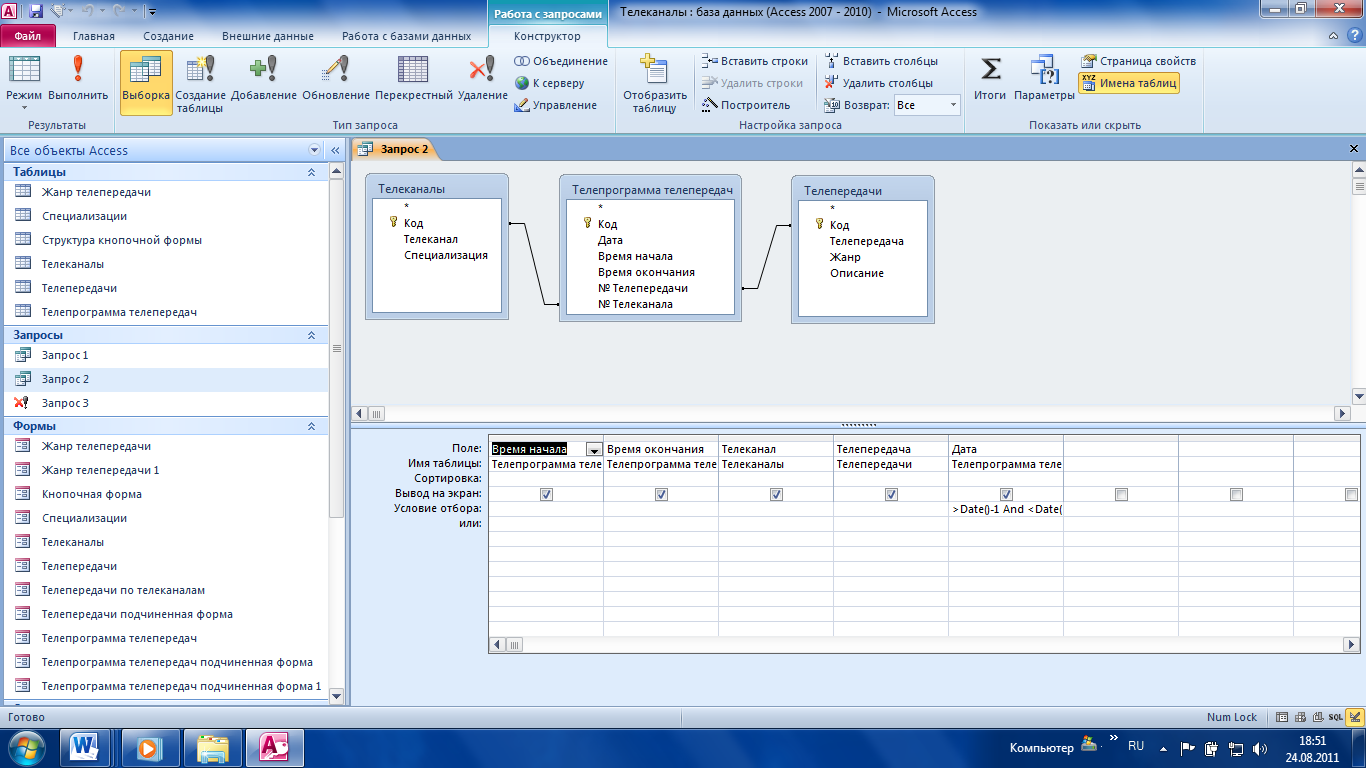
Task: Collapse the navigation pane with chevrons
Action: click(x=335, y=150)
